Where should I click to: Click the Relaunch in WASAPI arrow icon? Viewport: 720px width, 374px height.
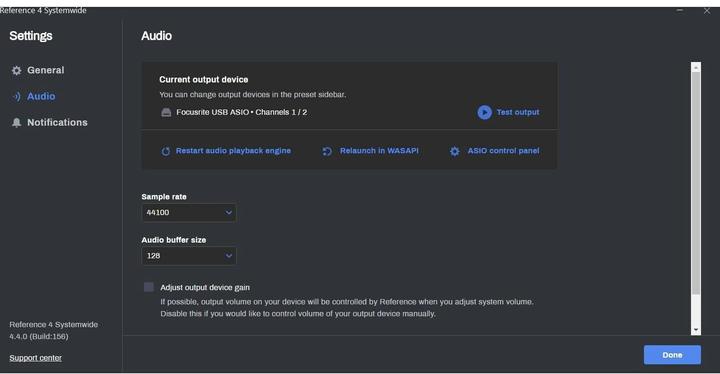327,151
